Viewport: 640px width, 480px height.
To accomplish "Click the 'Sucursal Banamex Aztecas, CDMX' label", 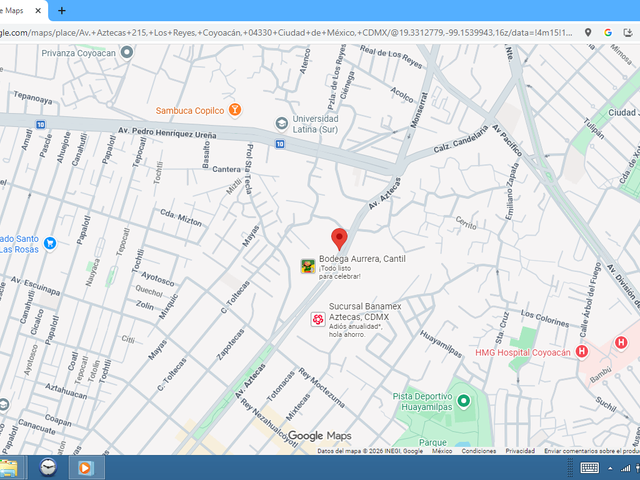I will click(365, 311).
